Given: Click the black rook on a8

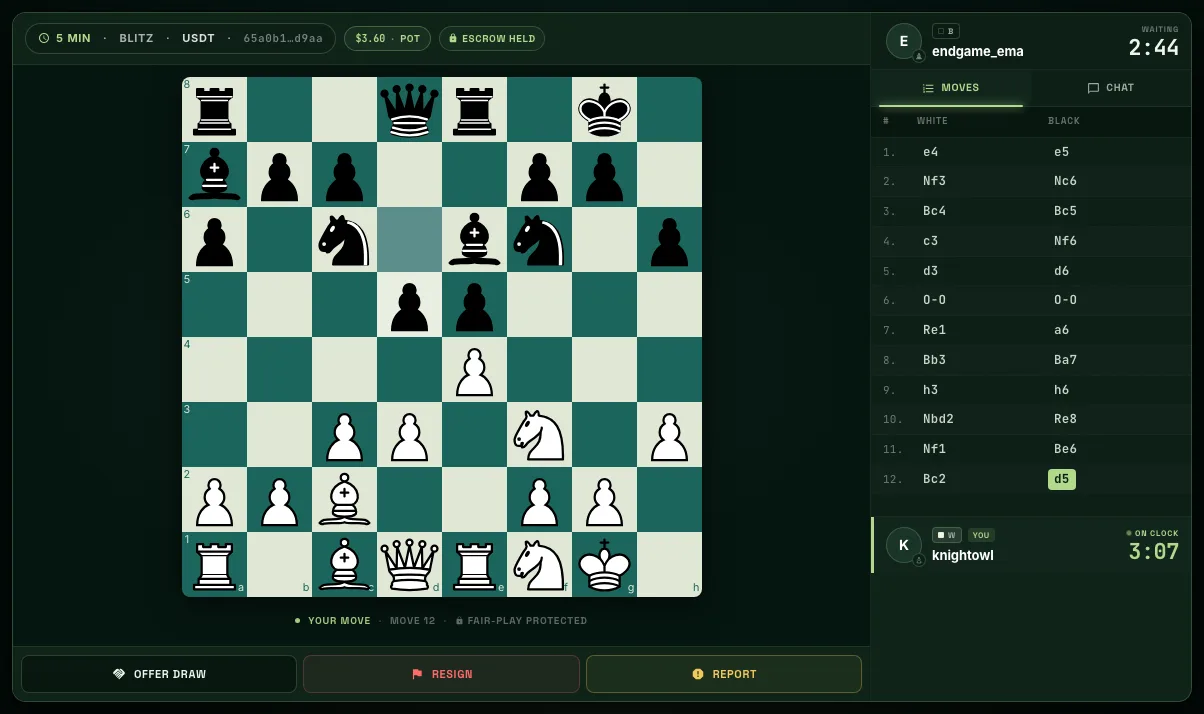Looking at the screenshot, I should pyautogui.click(x=214, y=110).
